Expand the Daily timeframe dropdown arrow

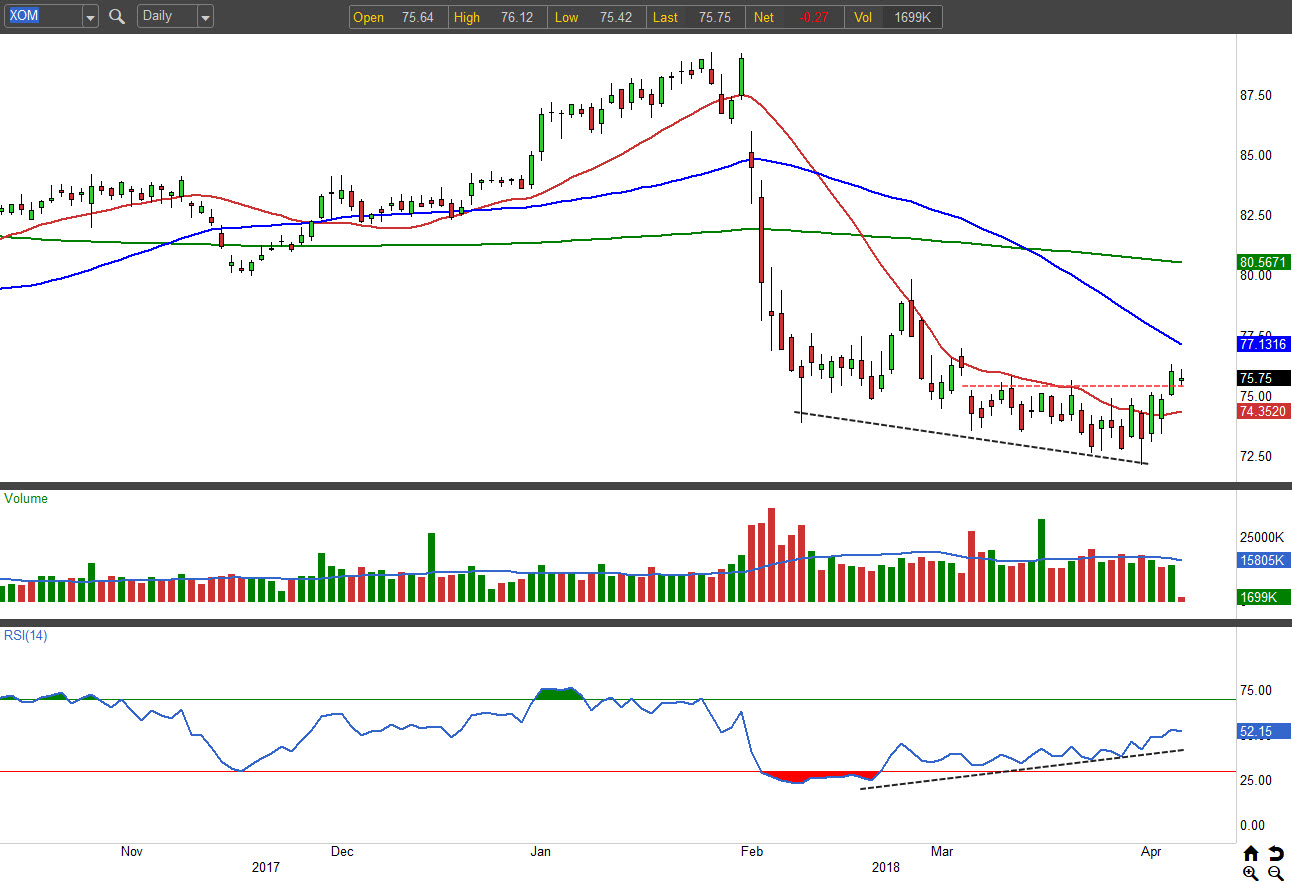(205, 17)
